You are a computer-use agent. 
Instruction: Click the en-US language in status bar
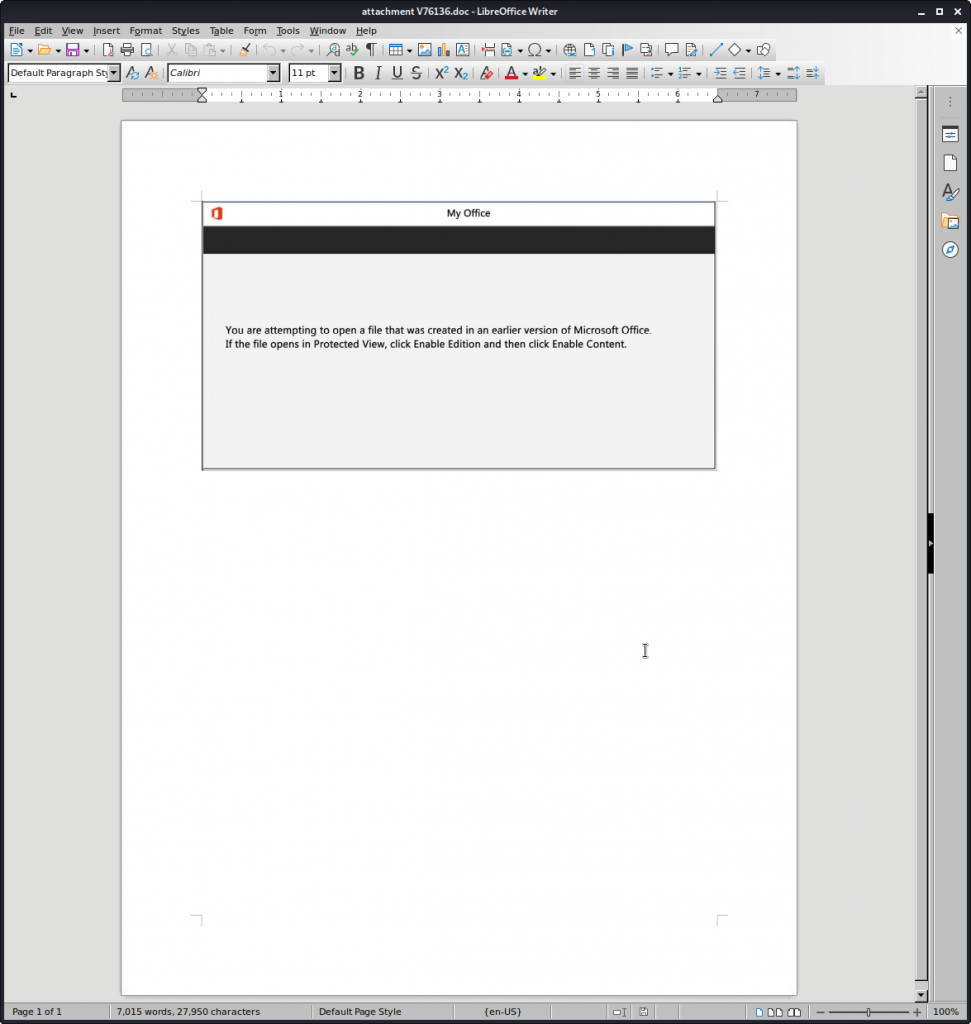[x=502, y=1012]
